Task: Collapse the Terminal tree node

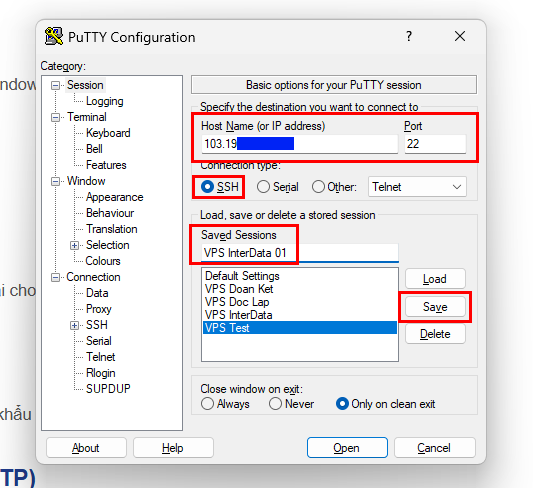Action: 55,118
